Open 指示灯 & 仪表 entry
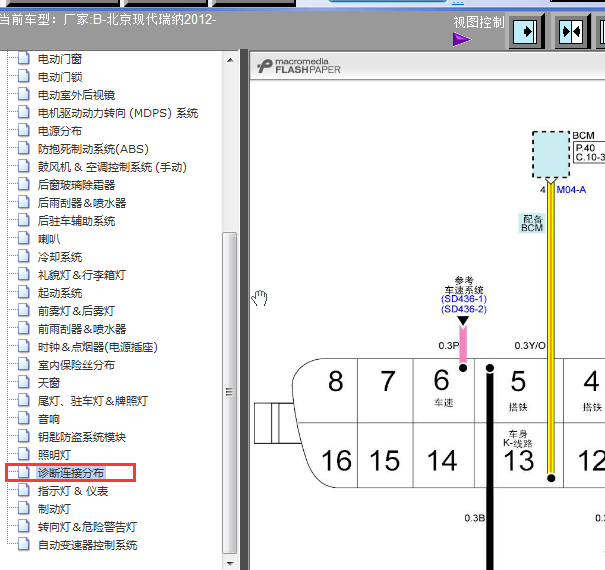This screenshot has height=570, width=605. coord(73,491)
